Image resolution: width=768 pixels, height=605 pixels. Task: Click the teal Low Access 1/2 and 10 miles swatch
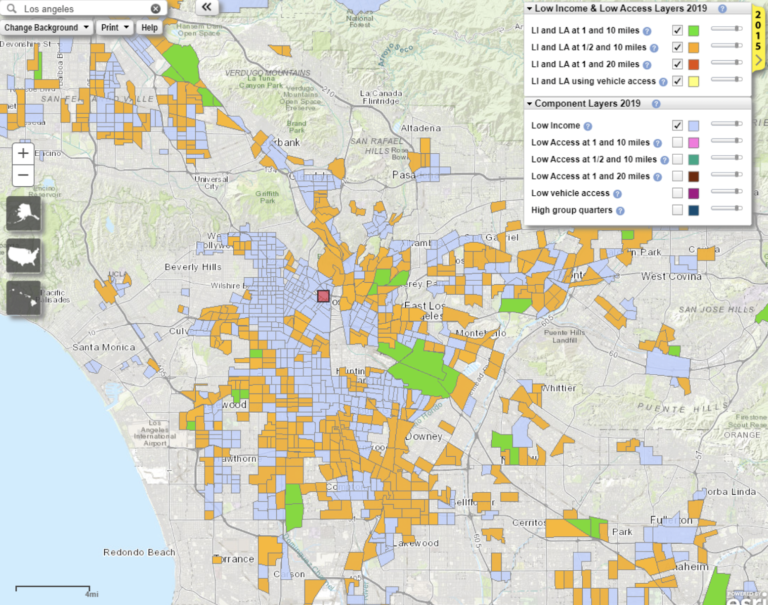pos(694,159)
